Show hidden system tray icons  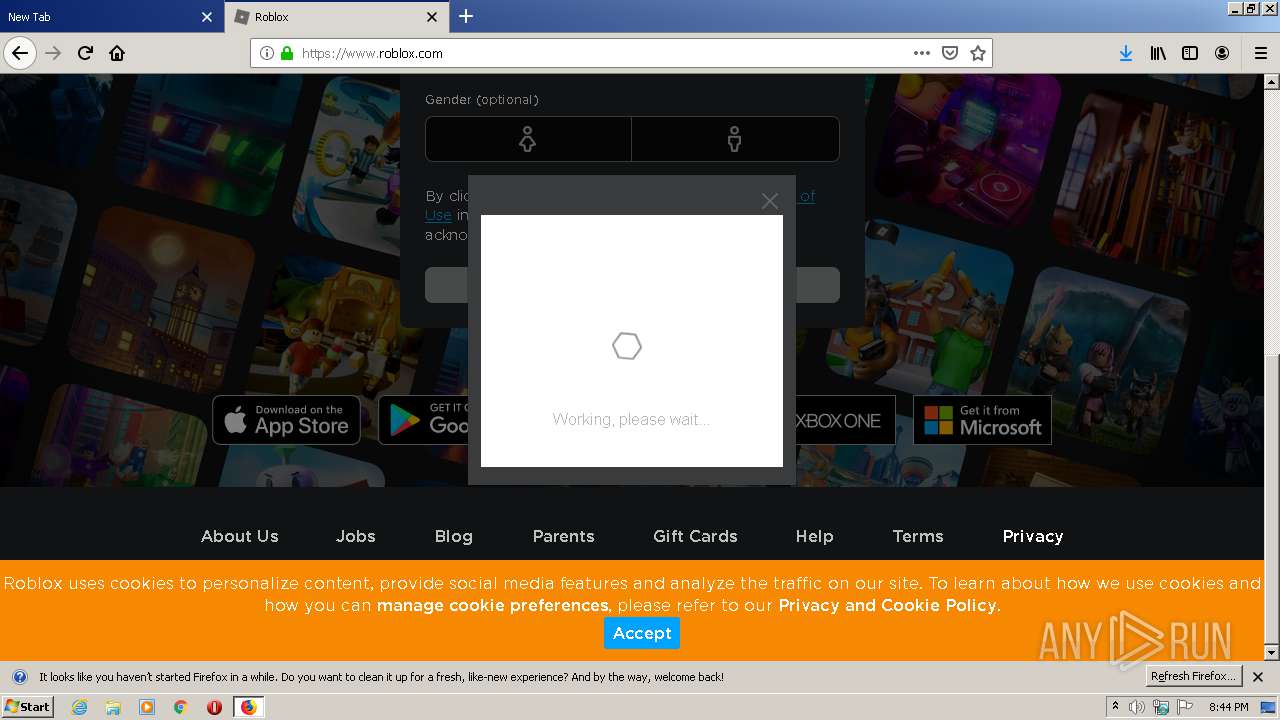pos(1116,706)
